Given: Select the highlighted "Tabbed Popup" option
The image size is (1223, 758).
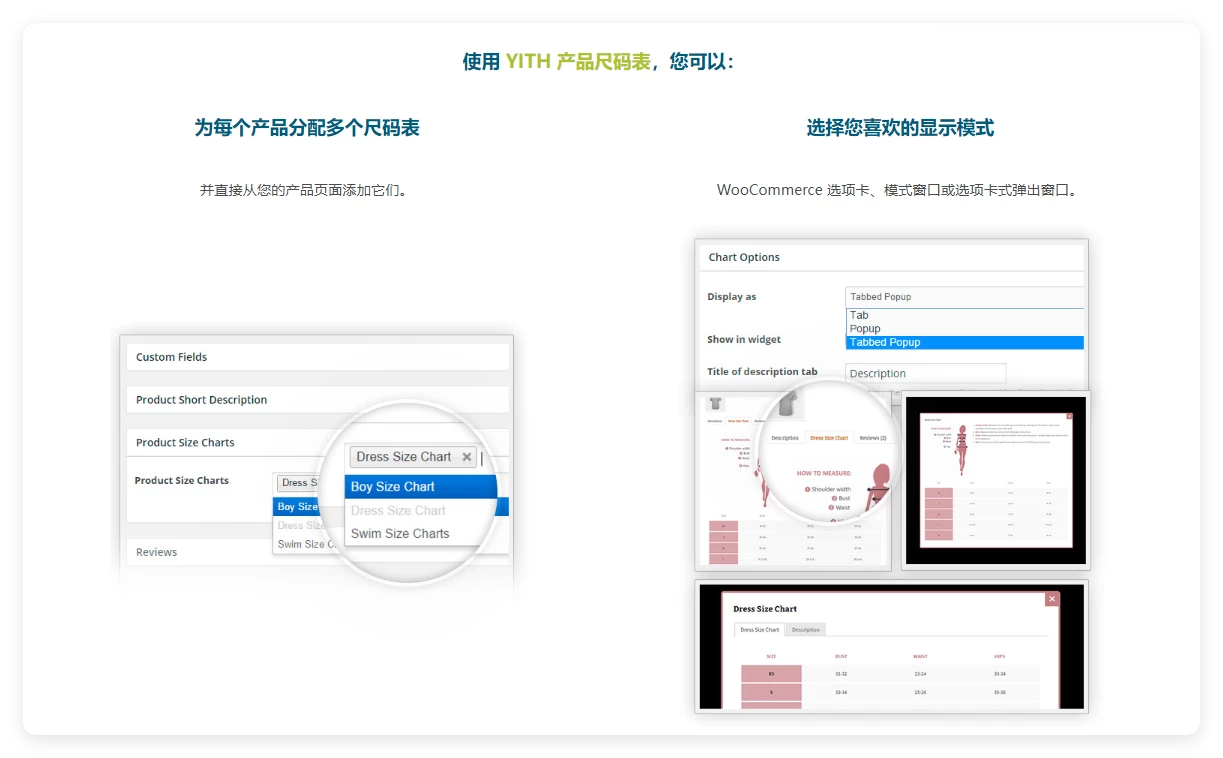Looking at the screenshot, I should pos(884,342).
